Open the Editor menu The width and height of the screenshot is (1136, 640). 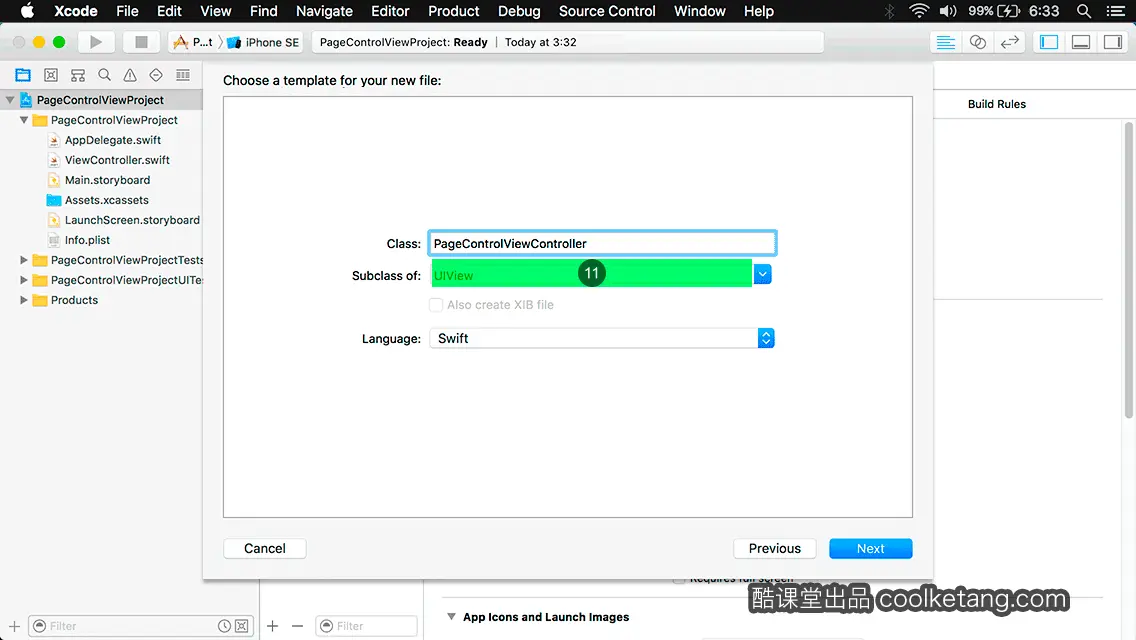pos(390,11)
